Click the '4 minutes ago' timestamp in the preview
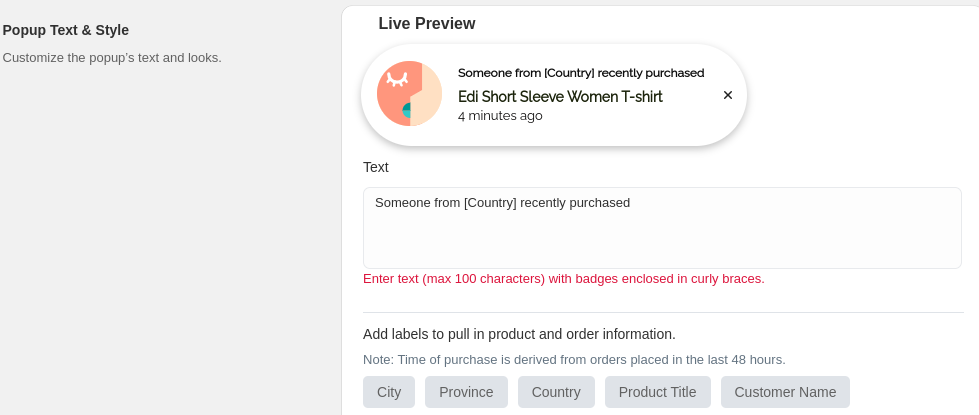 point(500,116)
